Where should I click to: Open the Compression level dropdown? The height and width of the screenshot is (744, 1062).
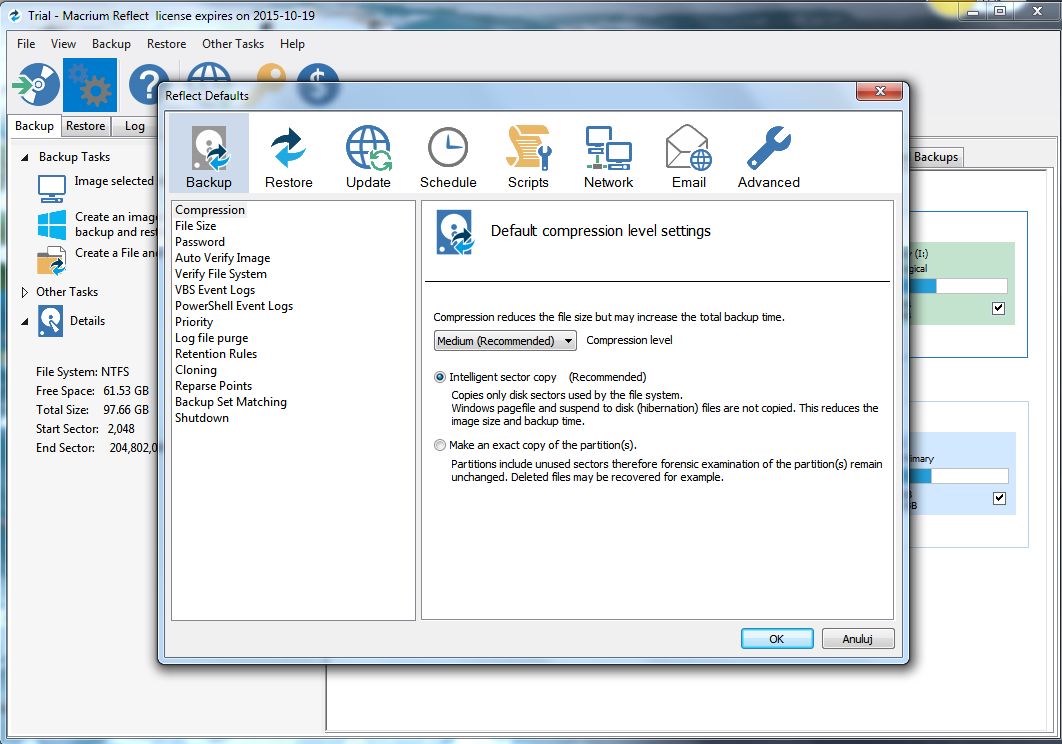(505, 341)
